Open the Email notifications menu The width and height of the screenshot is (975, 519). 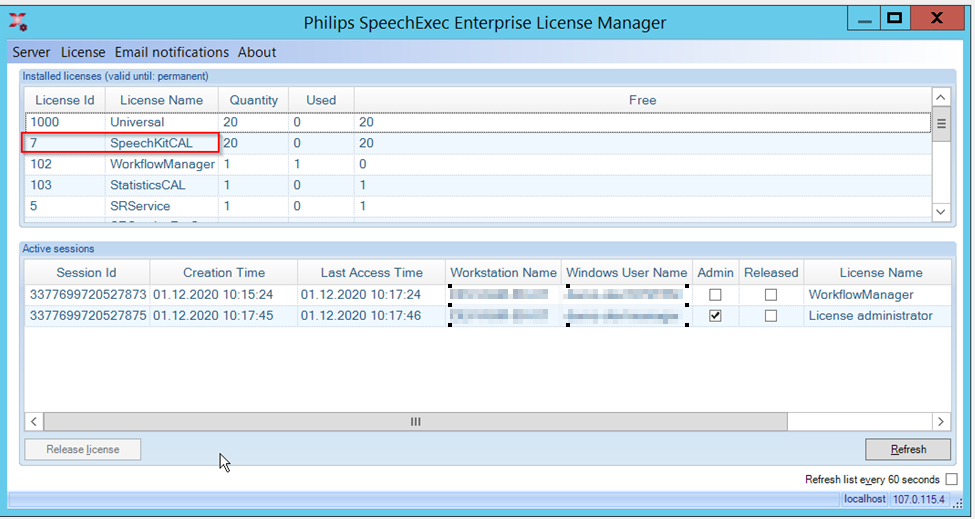172,52
